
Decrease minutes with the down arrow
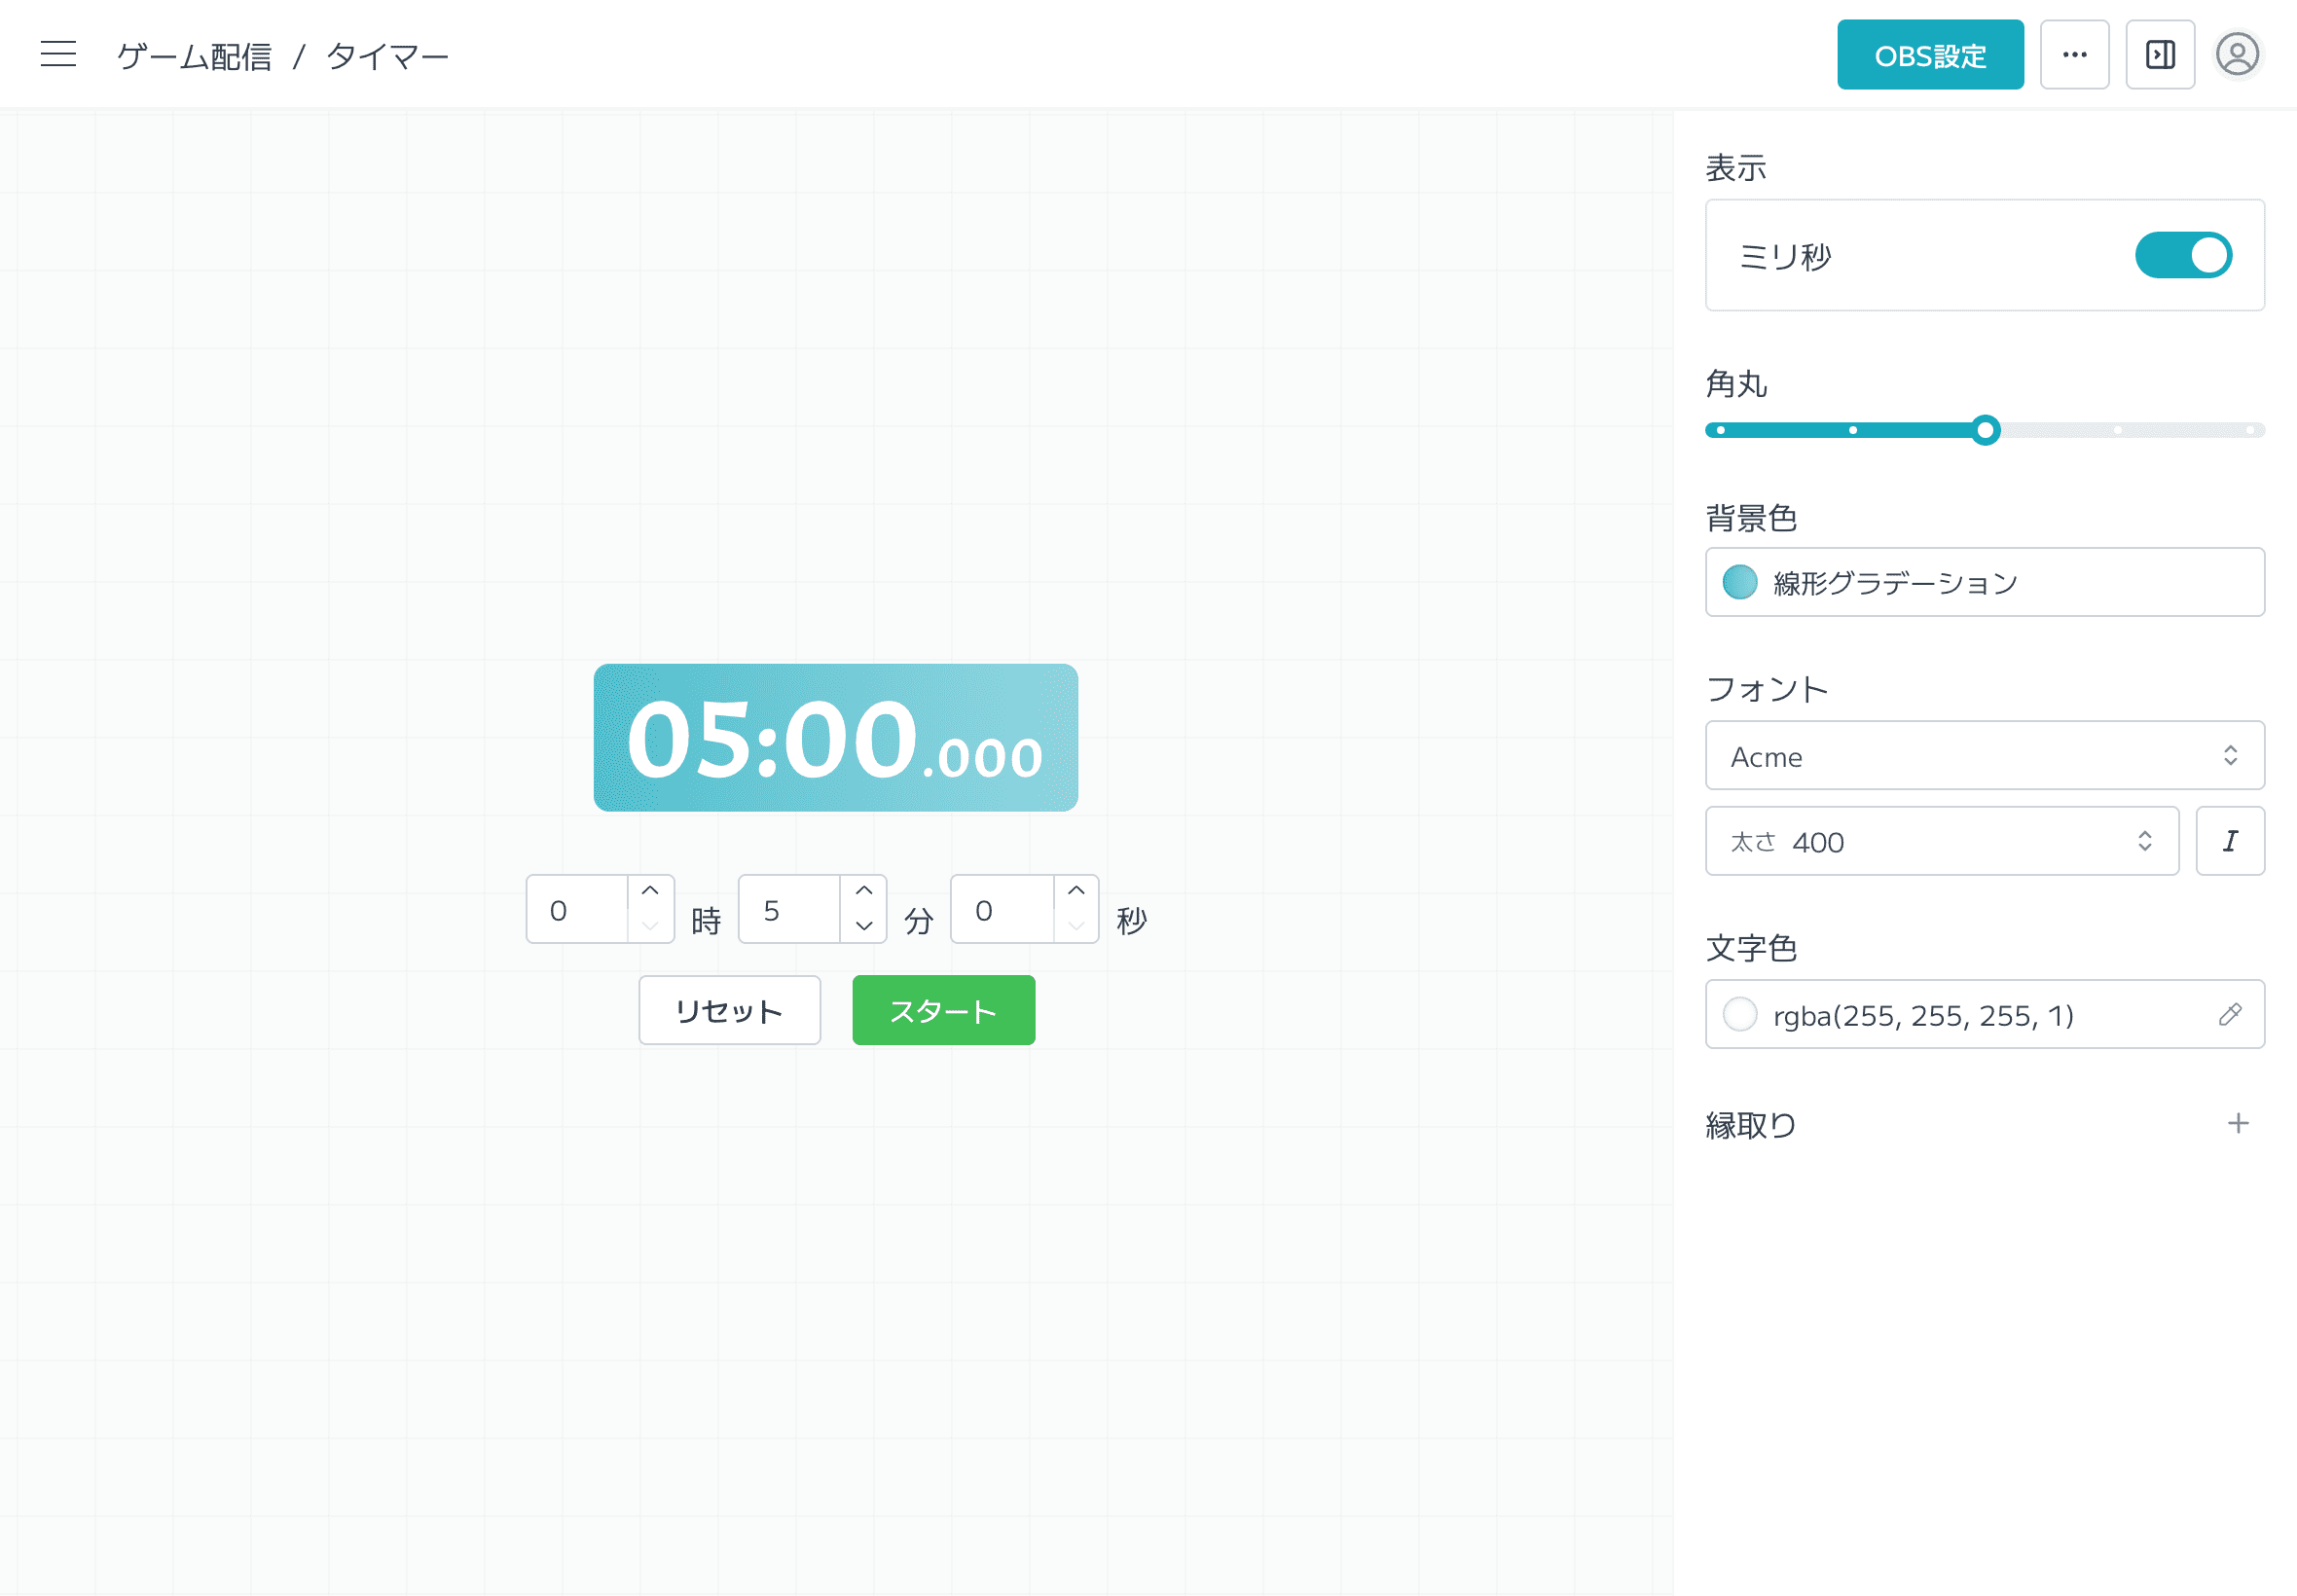864,926
